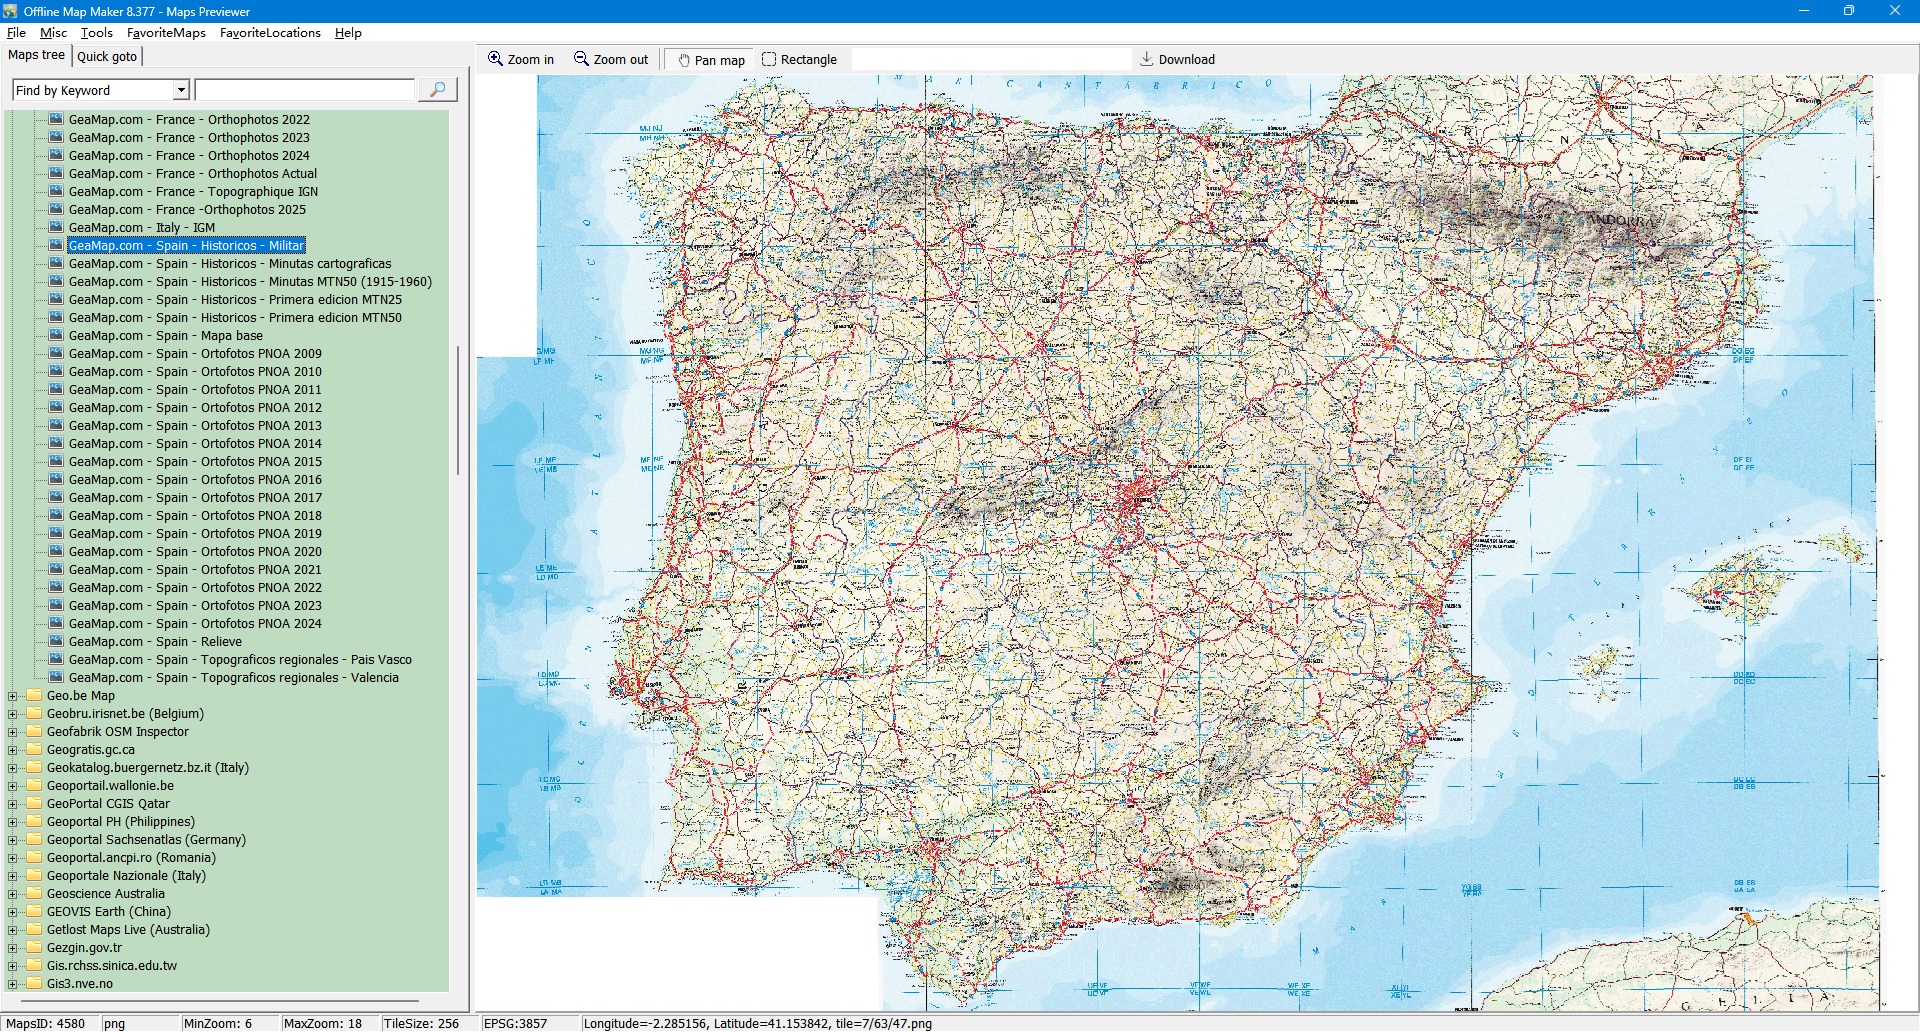Click the map icon beside Spain - Relieve

[x=56, y=642]
